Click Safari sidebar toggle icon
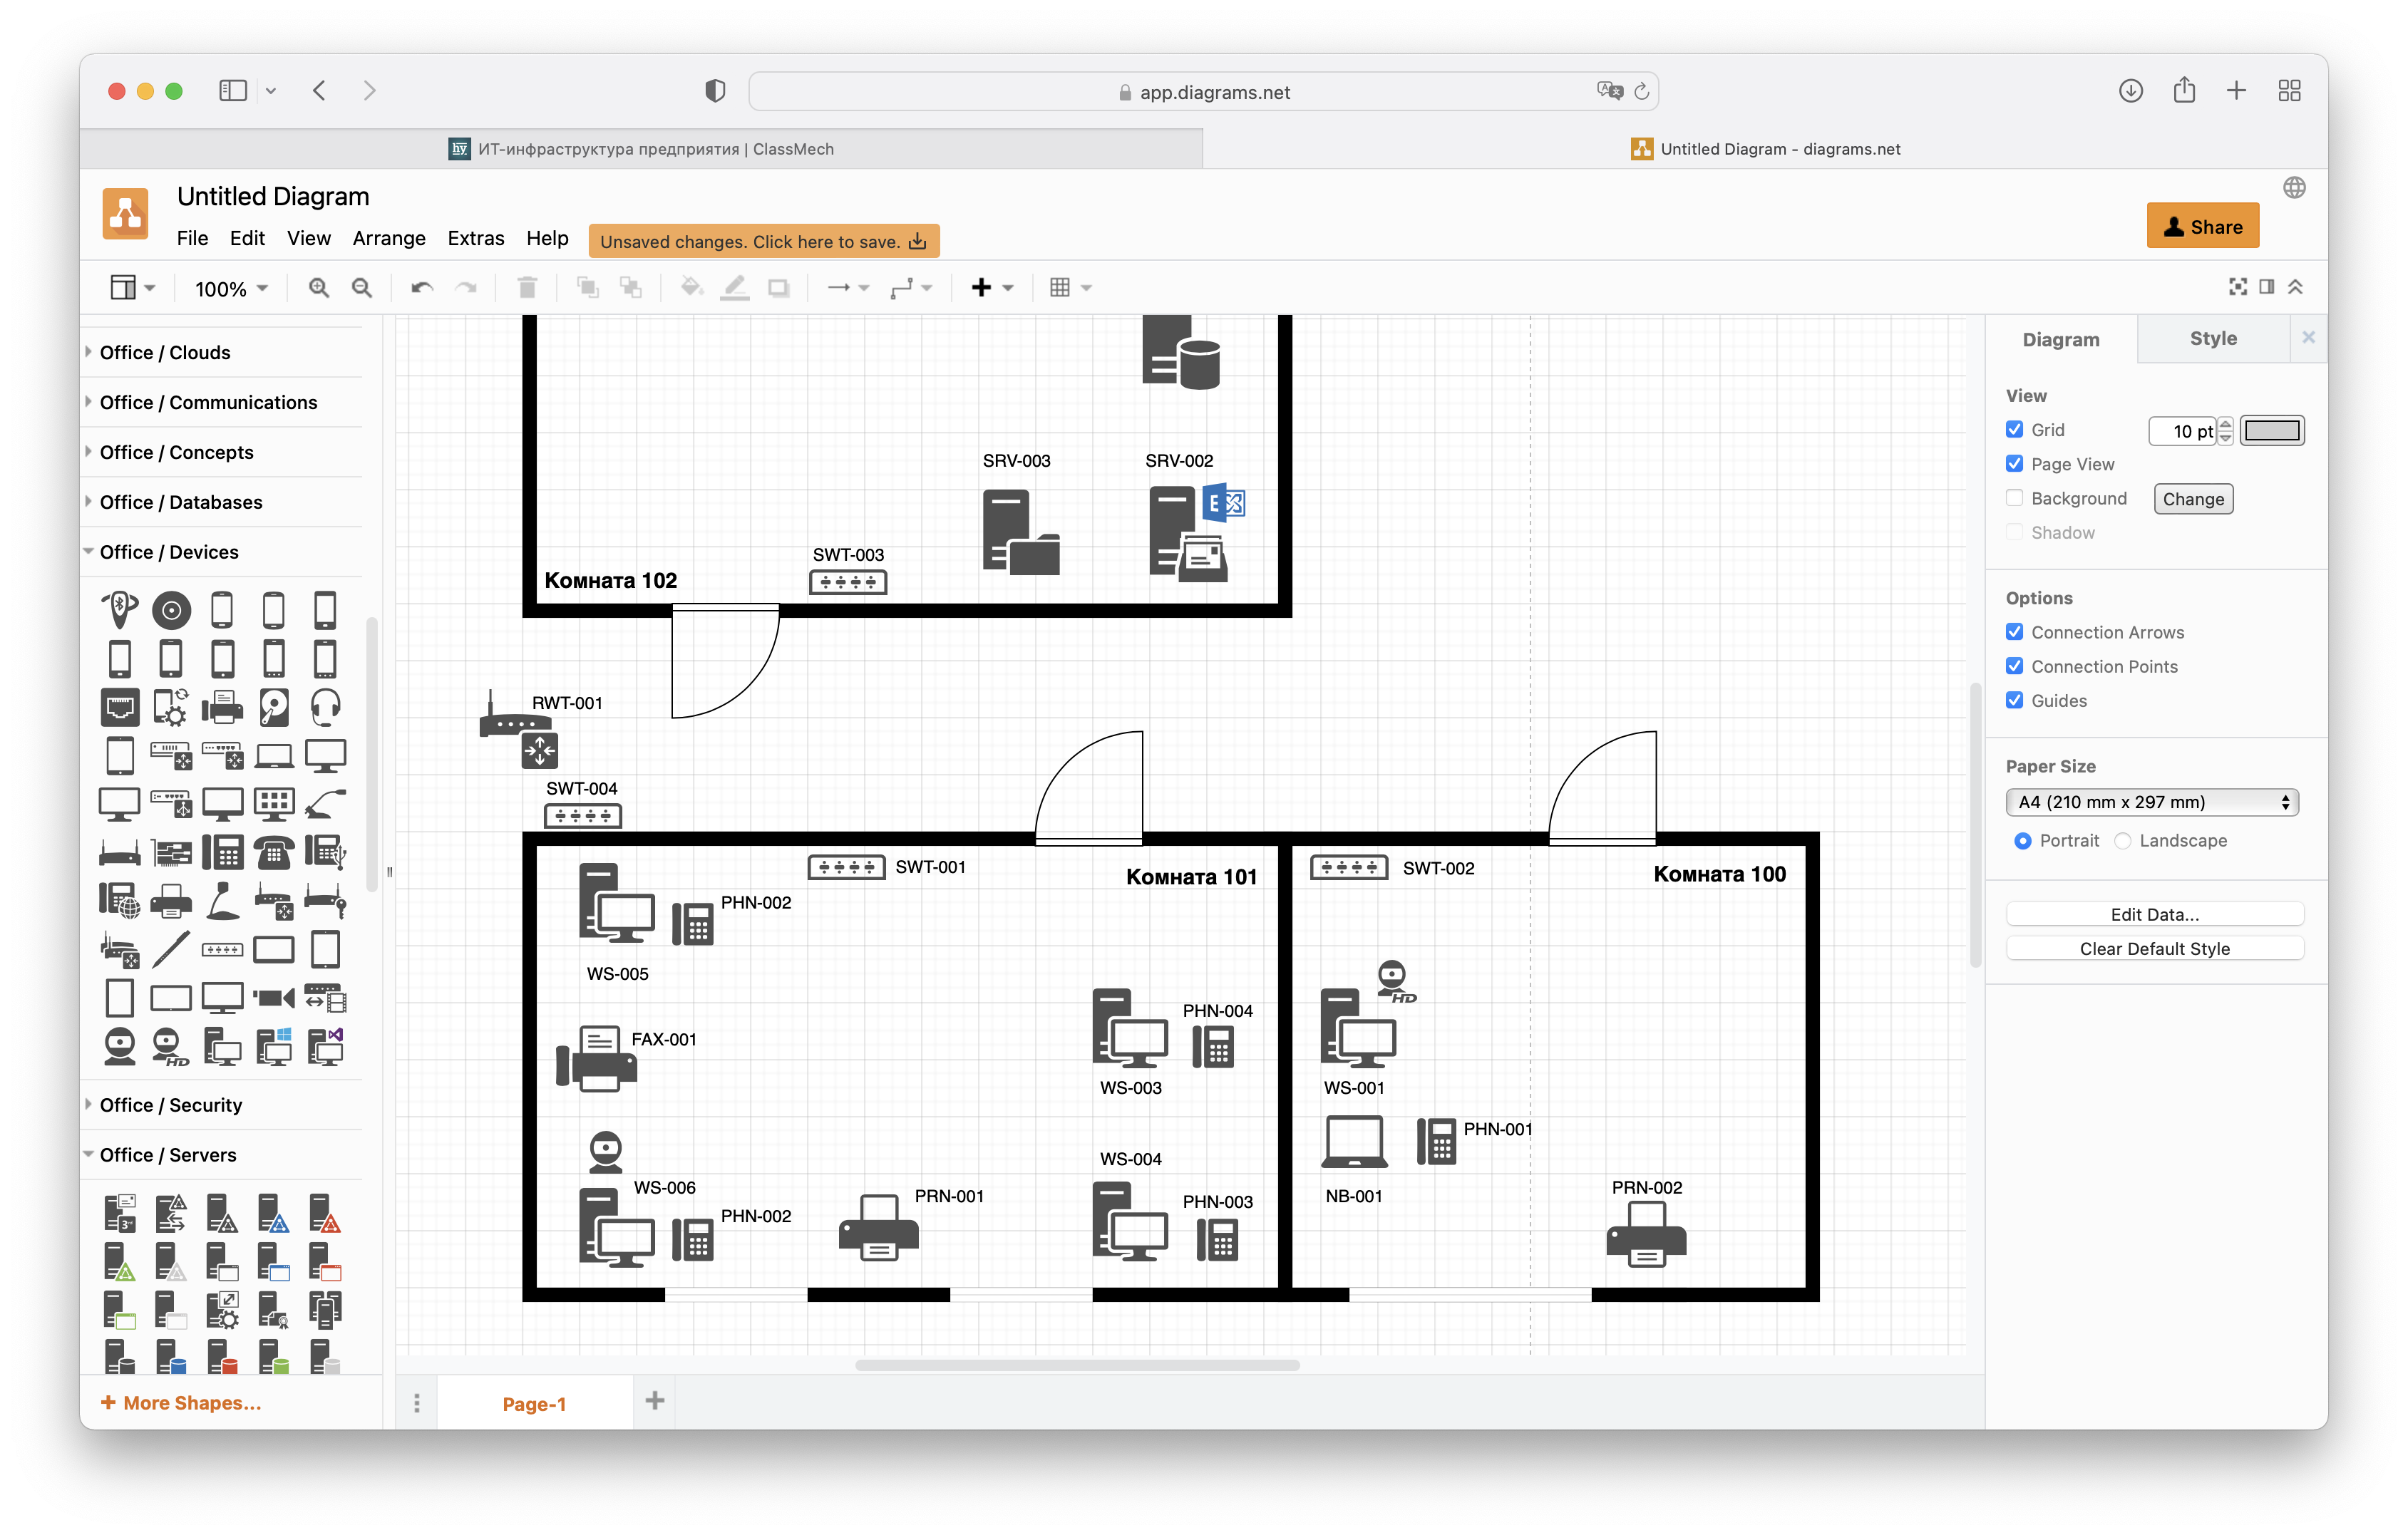This screenshot has width=2408, height=1535. click(x=233, y=91)
